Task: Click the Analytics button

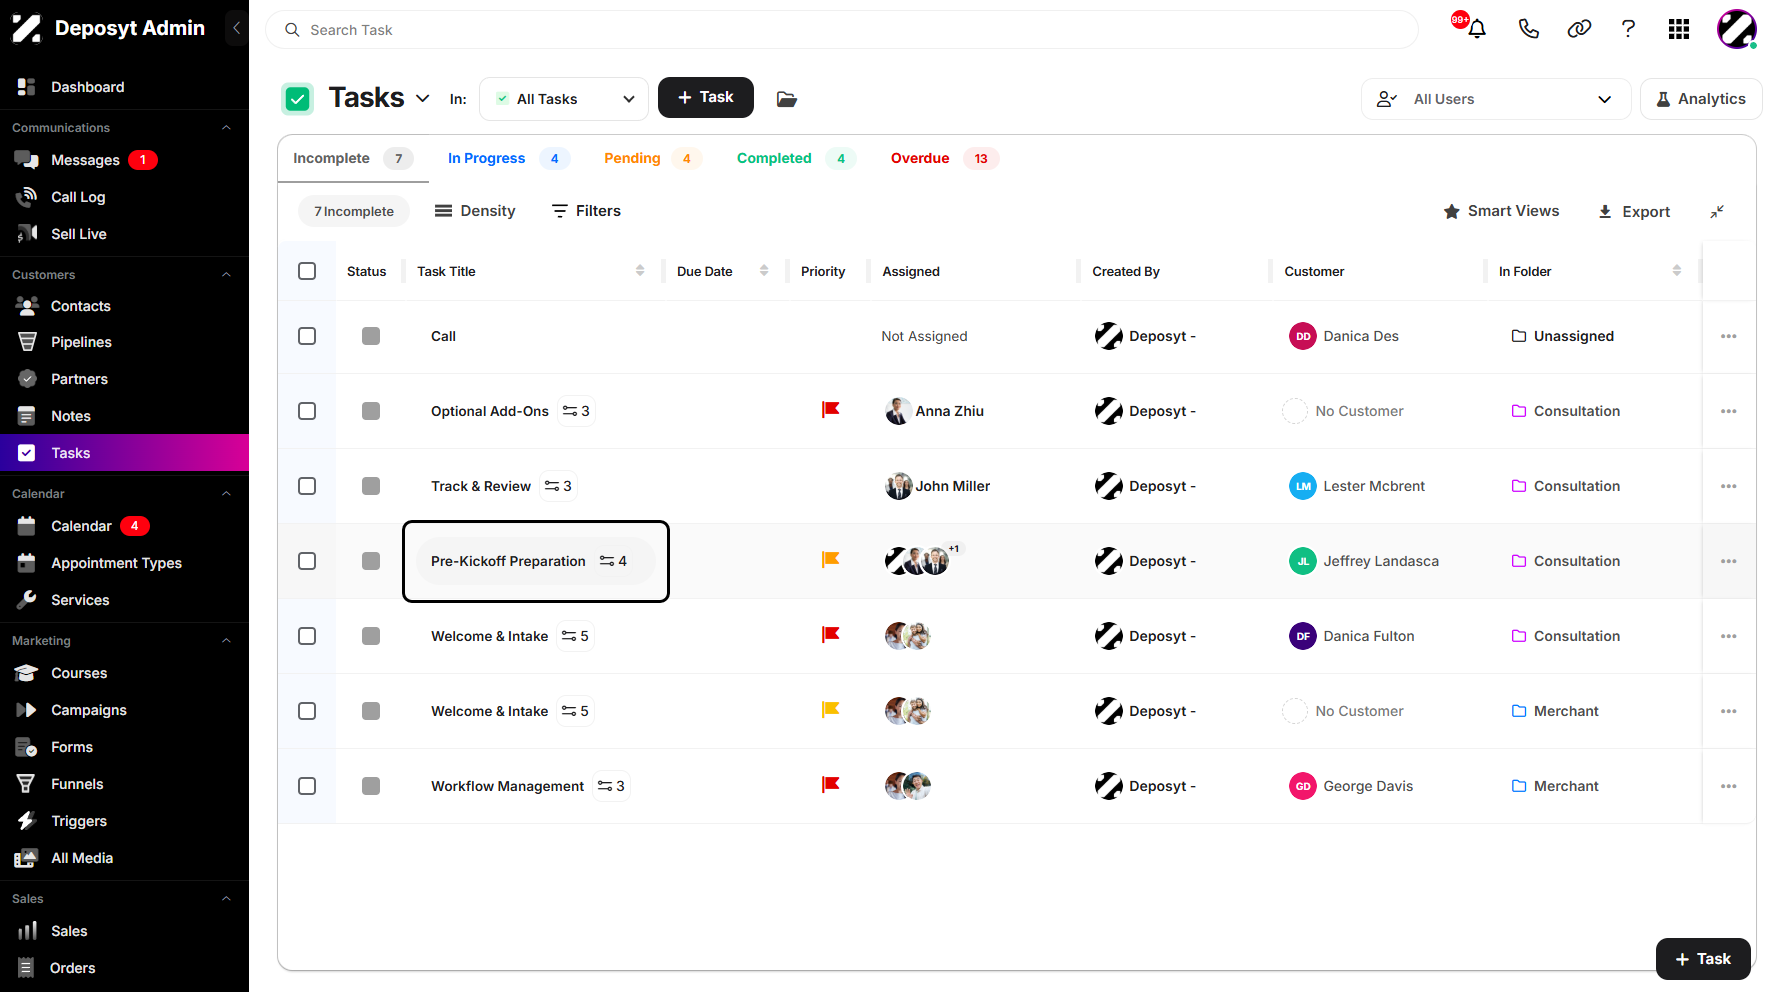Action: [x=1701, y=99]
